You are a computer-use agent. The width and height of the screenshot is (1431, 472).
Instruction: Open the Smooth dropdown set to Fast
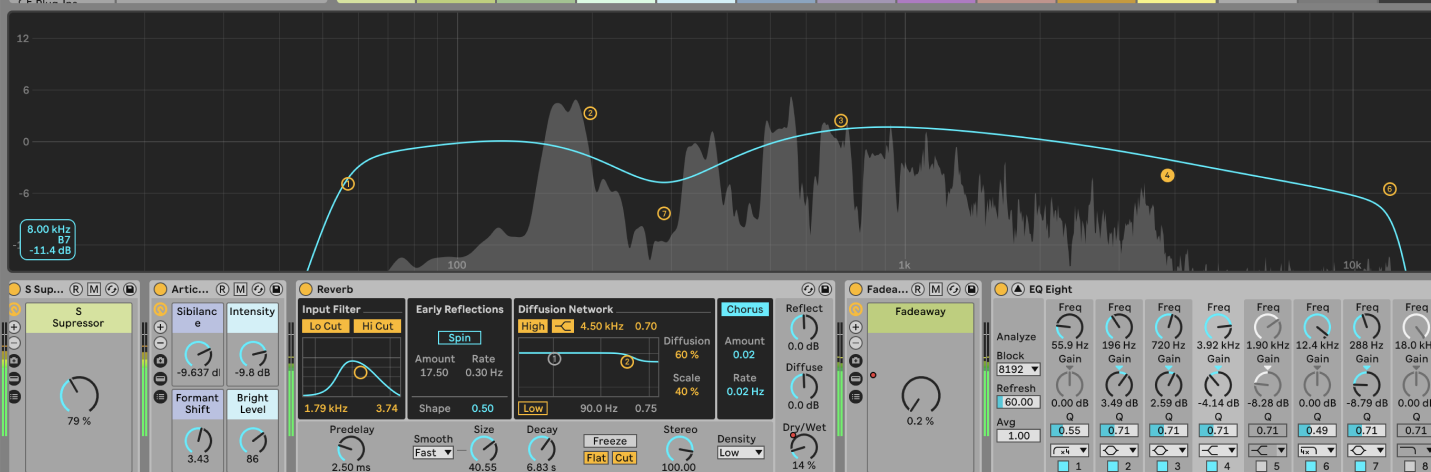(433, 453)
